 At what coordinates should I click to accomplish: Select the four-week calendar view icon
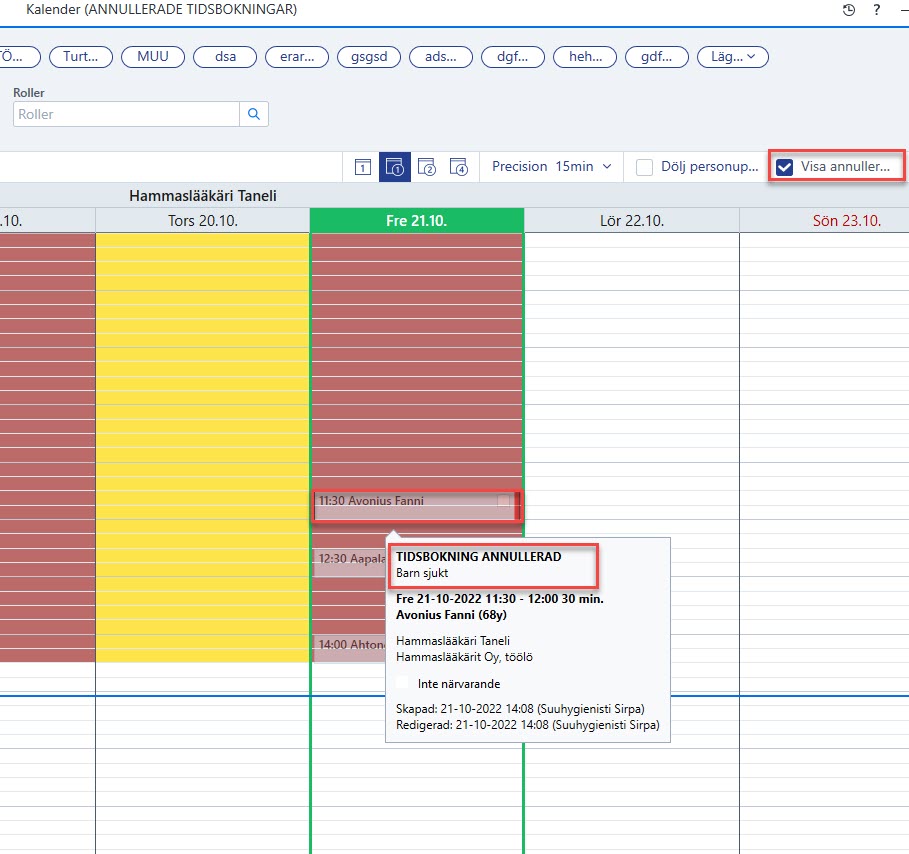pyautogui.click(x=459, y=167)
